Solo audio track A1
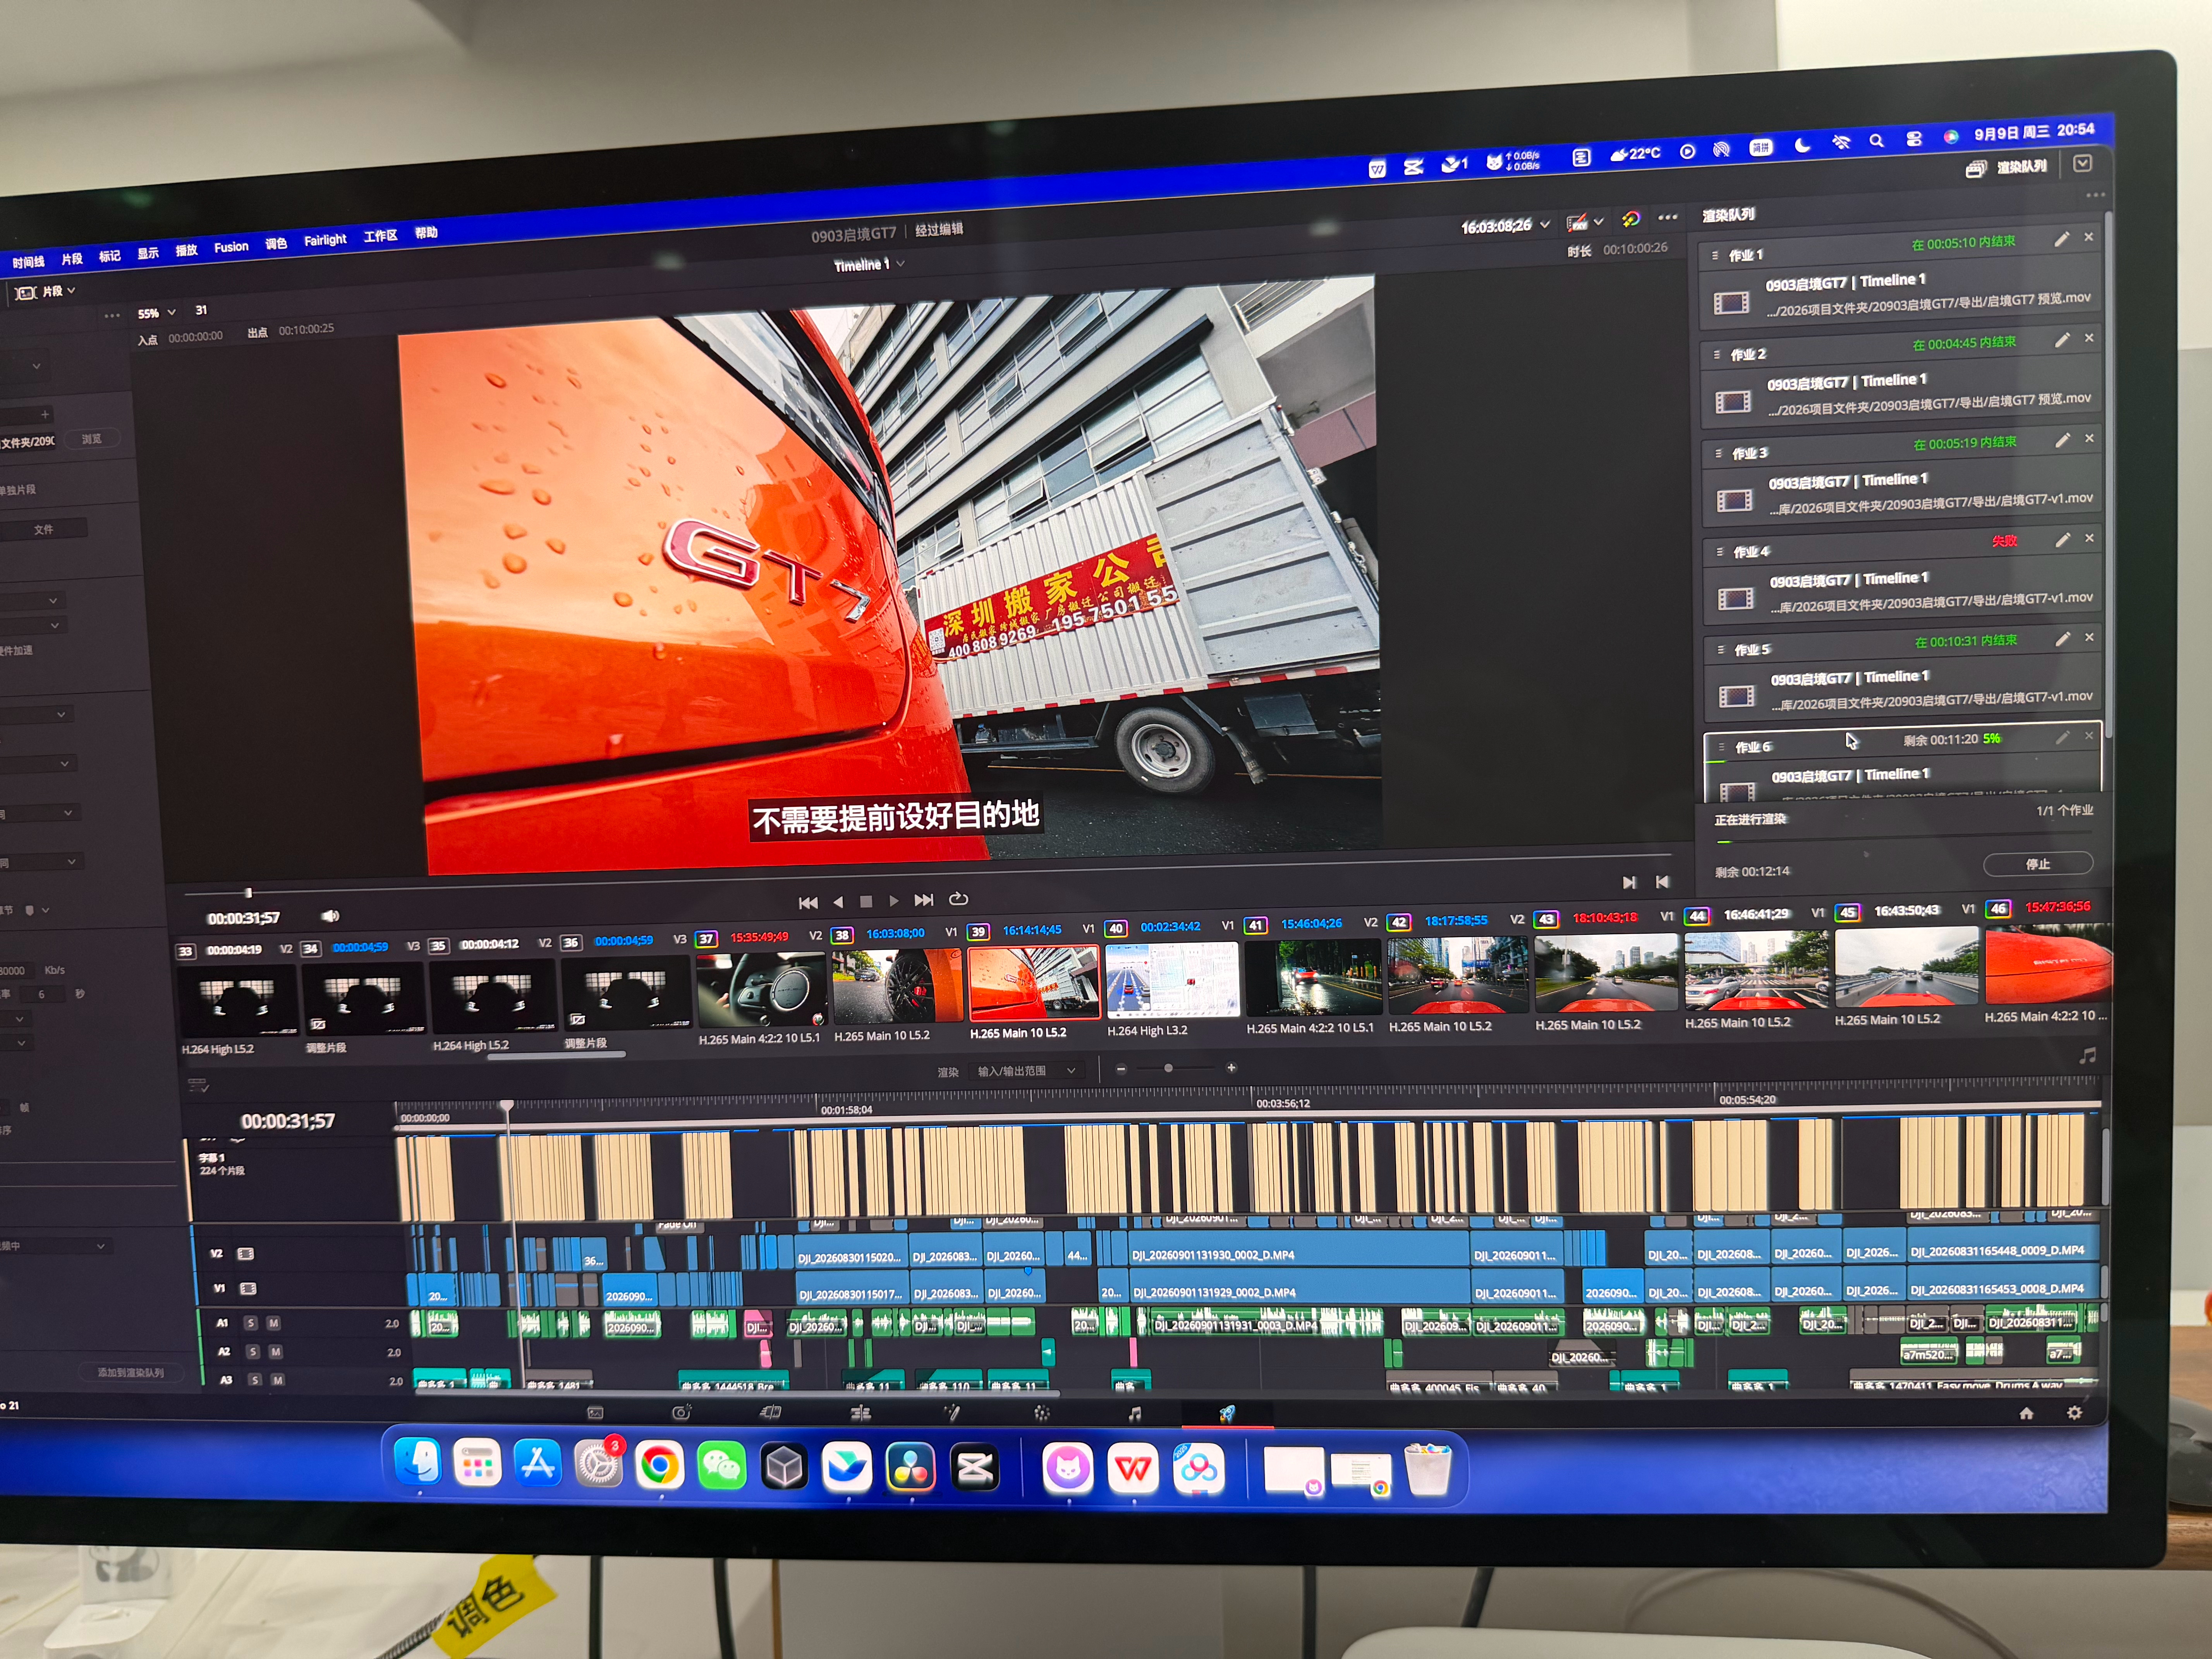The height and width of the screenshot is (1659, 2212). 251,1323
